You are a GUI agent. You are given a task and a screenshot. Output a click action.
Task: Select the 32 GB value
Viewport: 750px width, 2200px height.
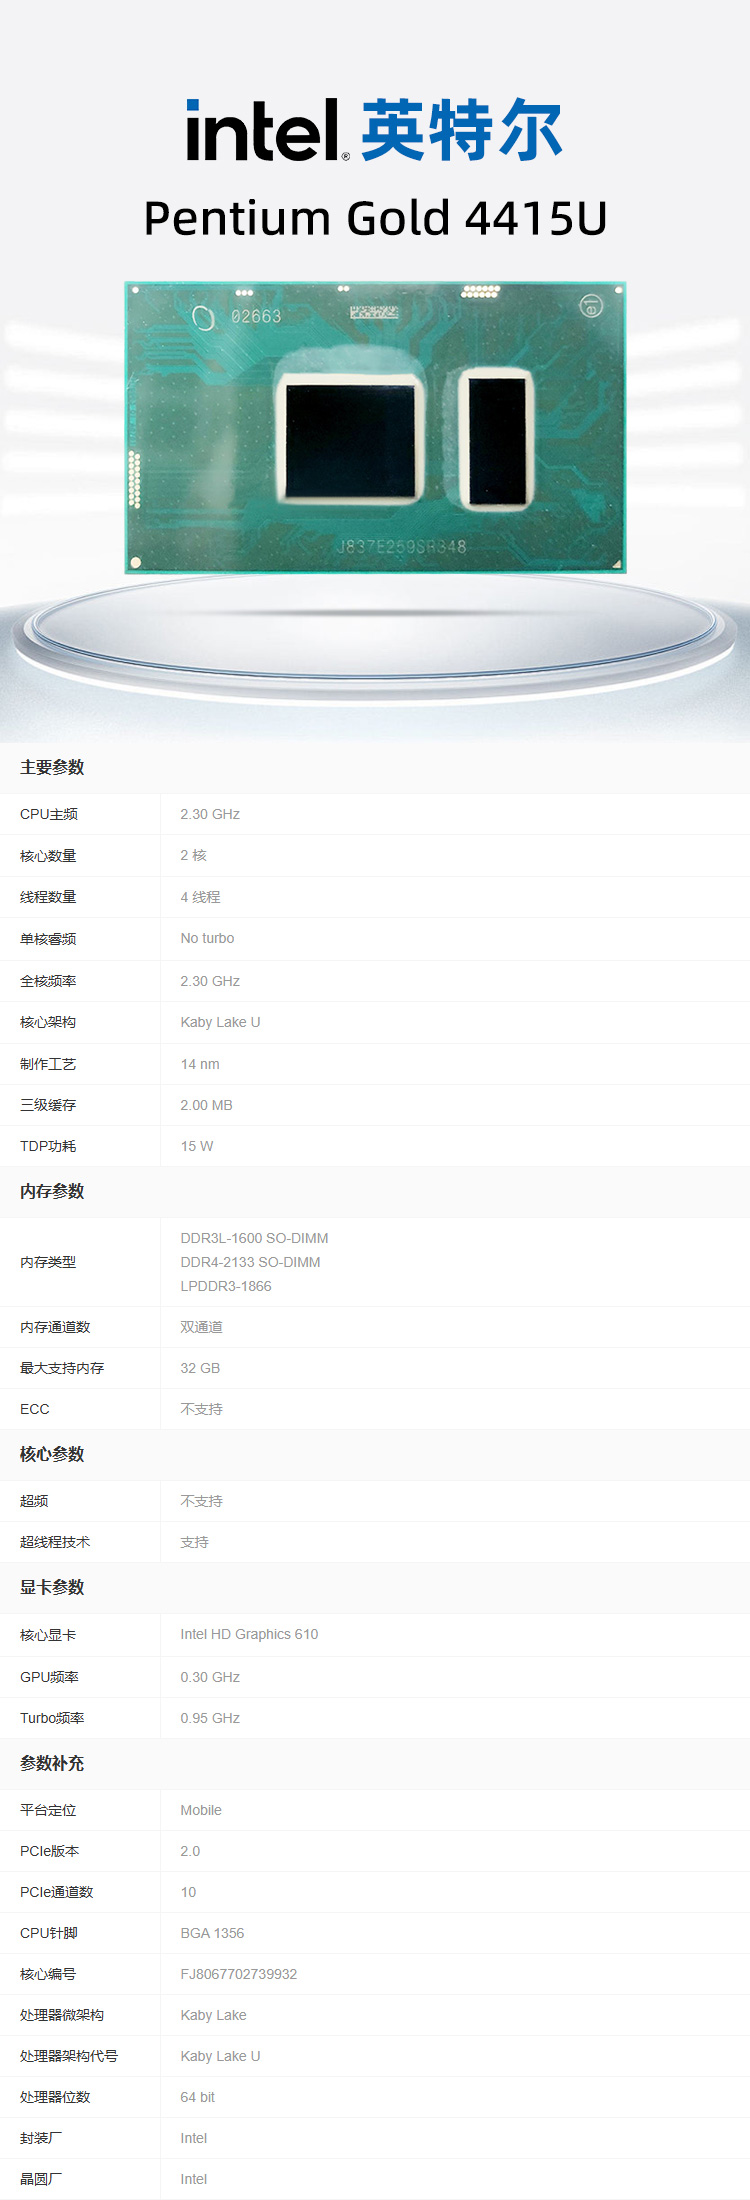tap(200, 1368)
